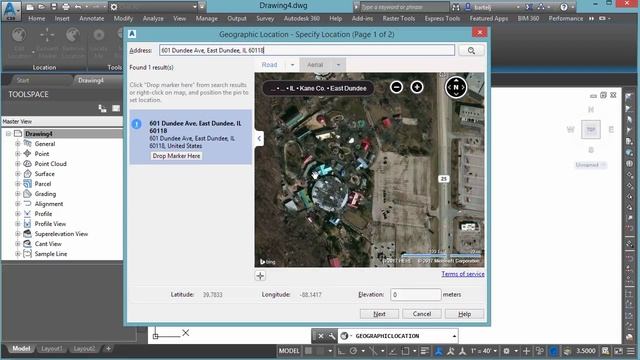The width and height of the screenshot is (640, 360).
Task: Toggle grid display in status bar
Action: [x=309, y=351]
